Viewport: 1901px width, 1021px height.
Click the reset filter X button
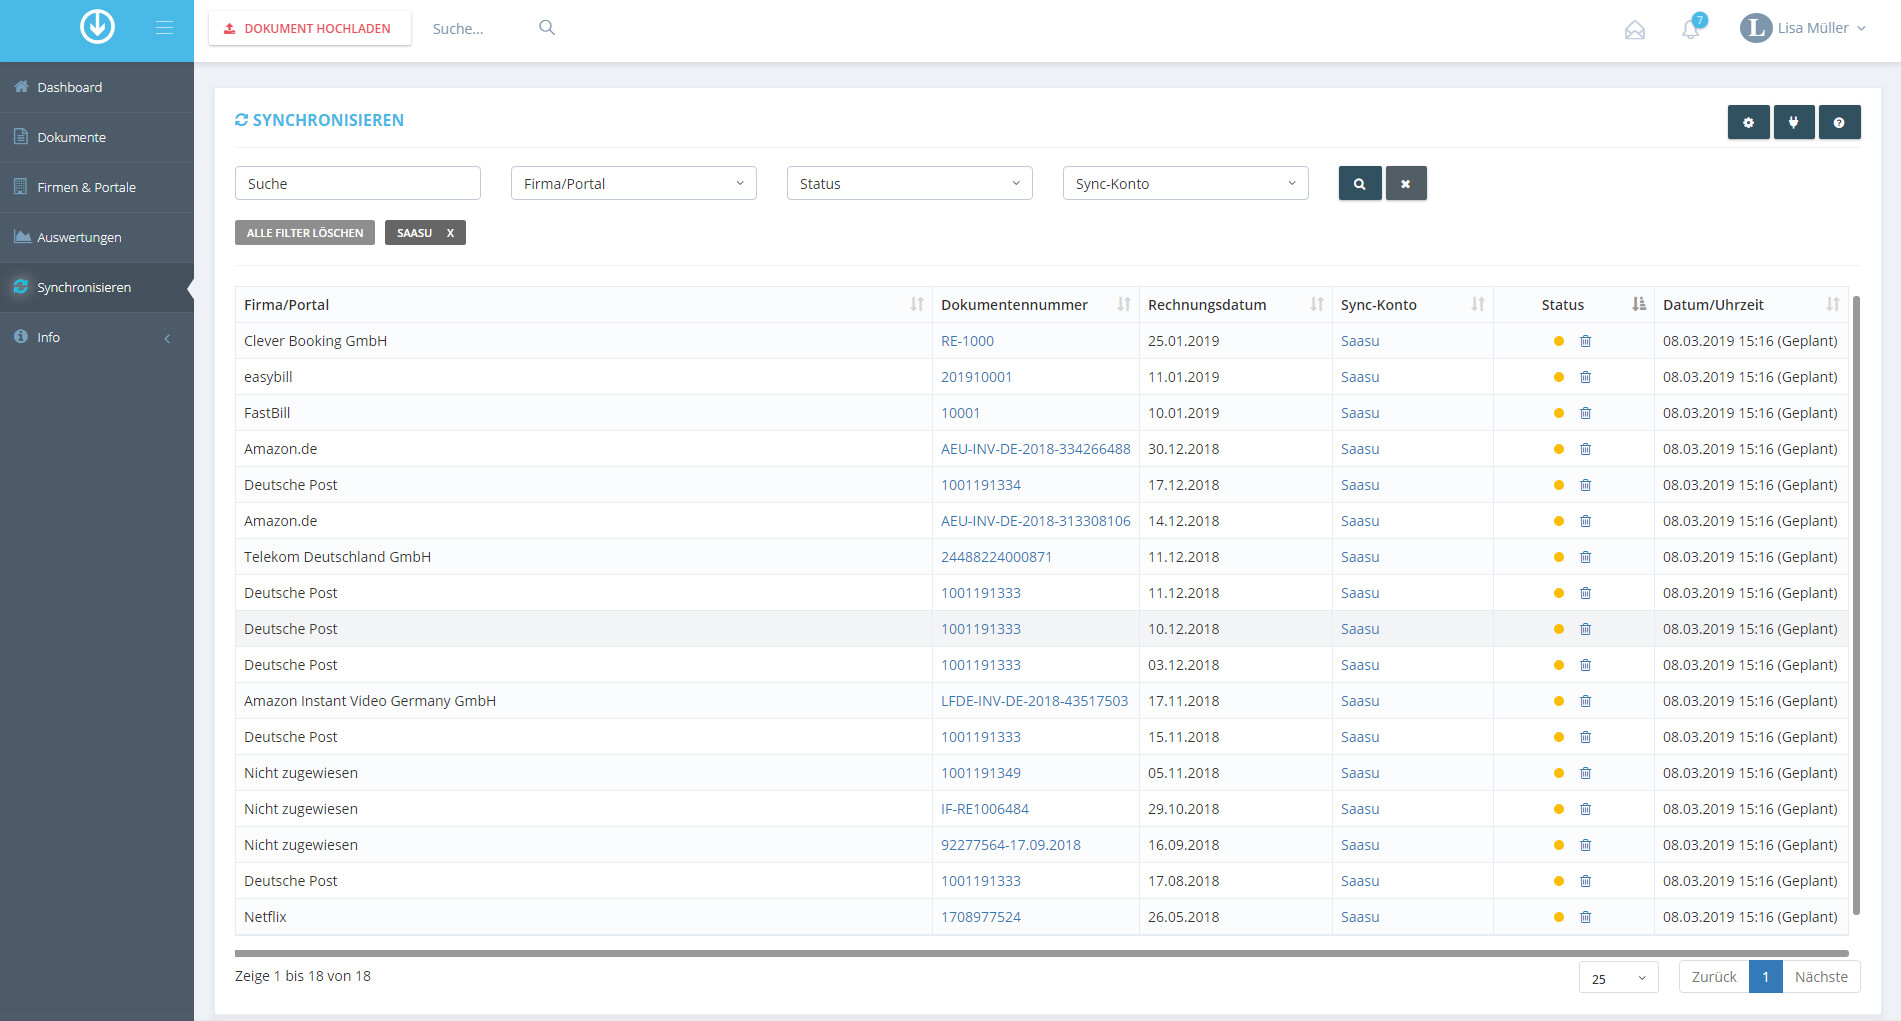coord(1406,184)
